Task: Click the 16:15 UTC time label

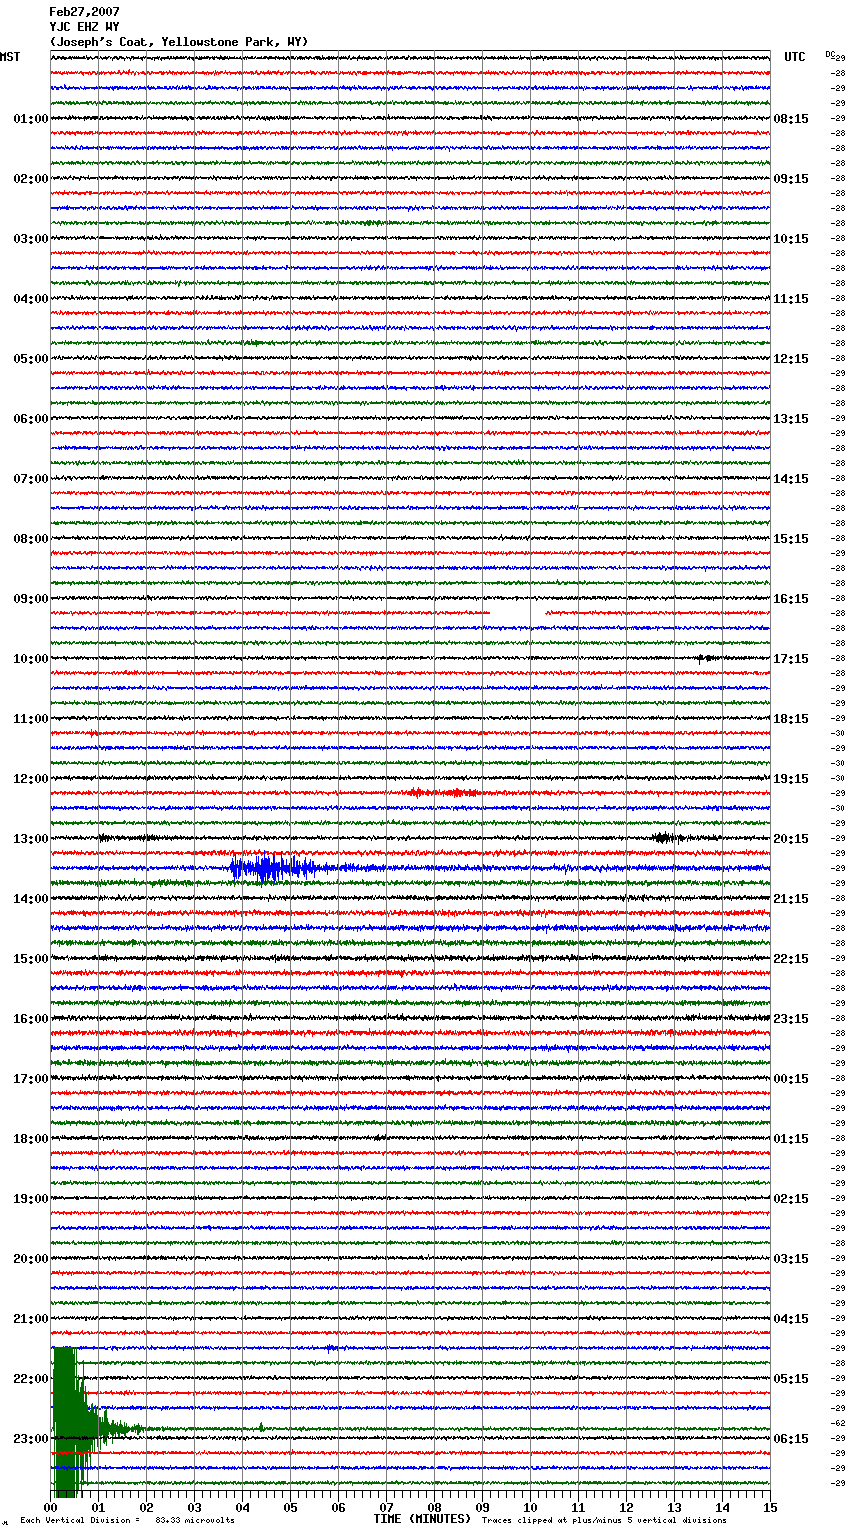Action: 791,599
